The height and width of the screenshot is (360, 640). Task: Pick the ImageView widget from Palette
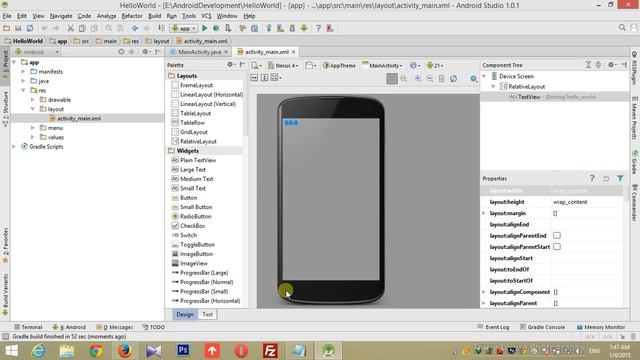194,263
